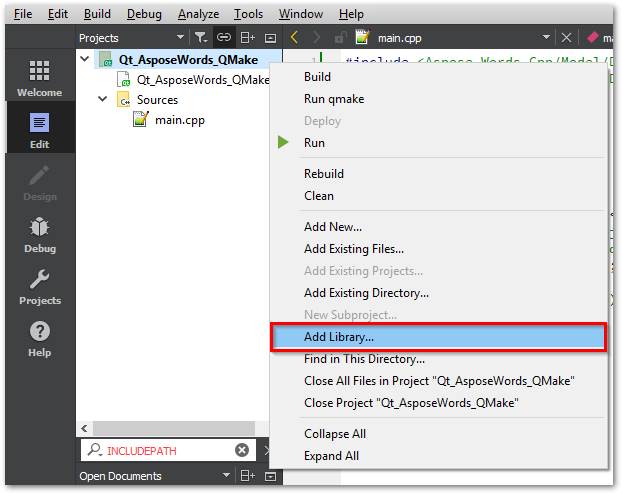The width and height of the screenshot is (622, 494).
Task: Open the Welcome mode
Action: coord(39,78)
